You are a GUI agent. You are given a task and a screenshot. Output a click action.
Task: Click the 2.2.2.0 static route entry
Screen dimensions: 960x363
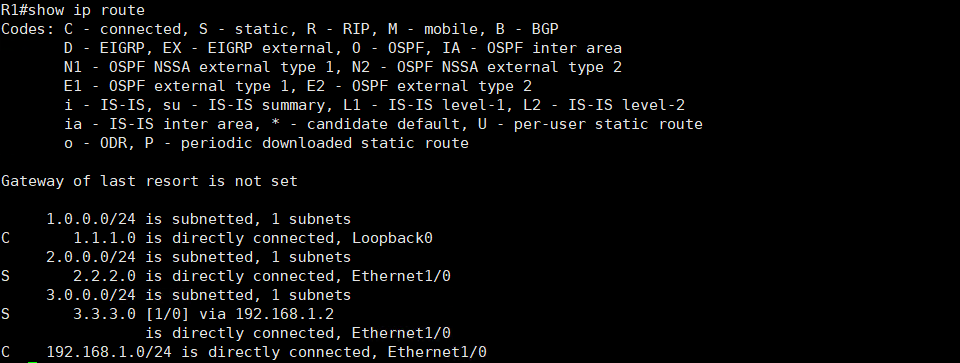pos(225,276)
